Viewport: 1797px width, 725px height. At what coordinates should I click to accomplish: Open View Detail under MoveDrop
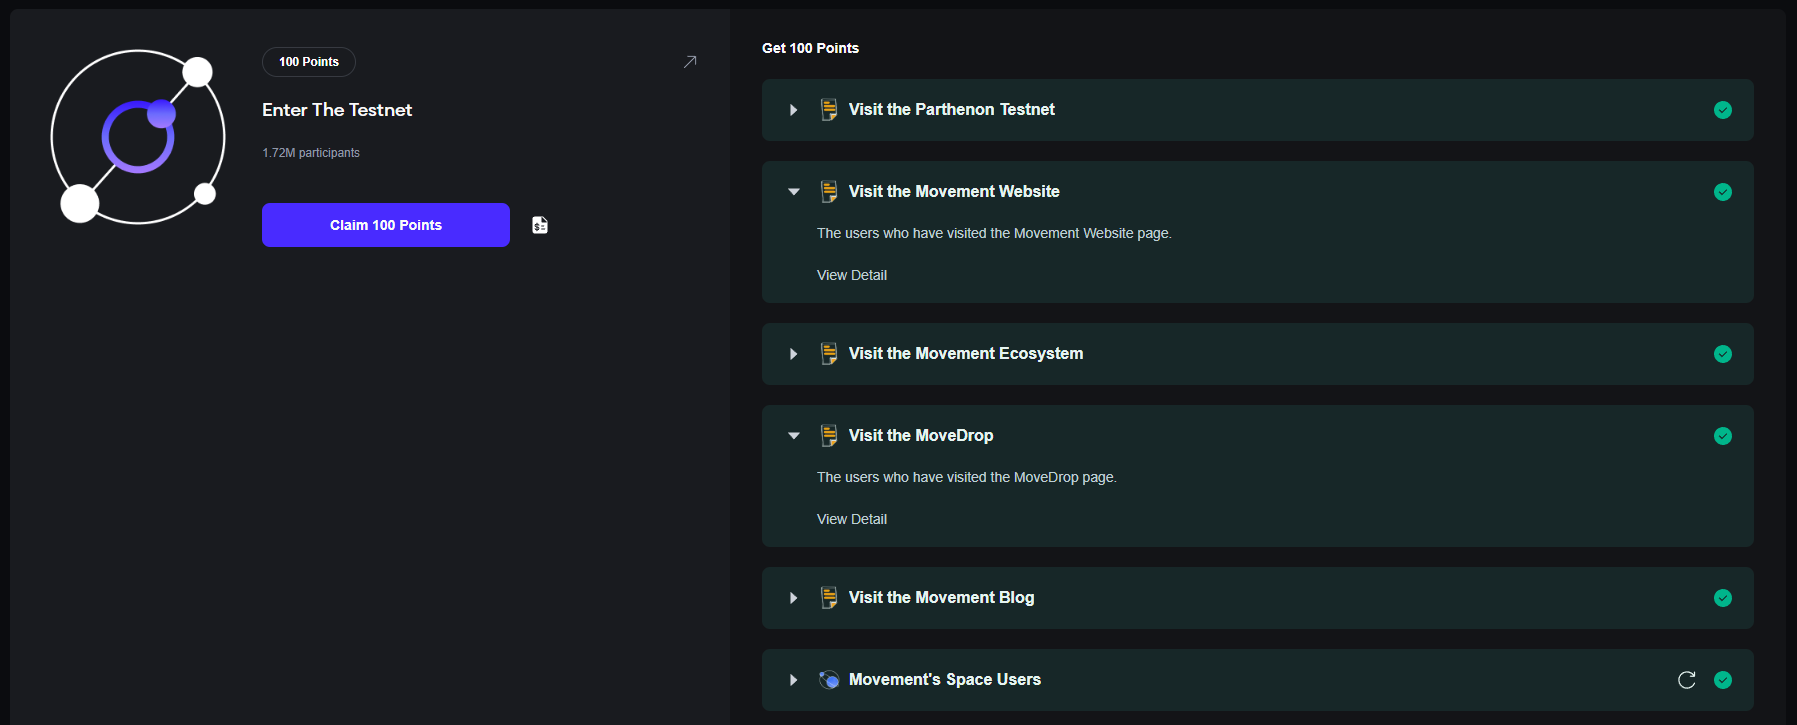[x=851, y=519]
